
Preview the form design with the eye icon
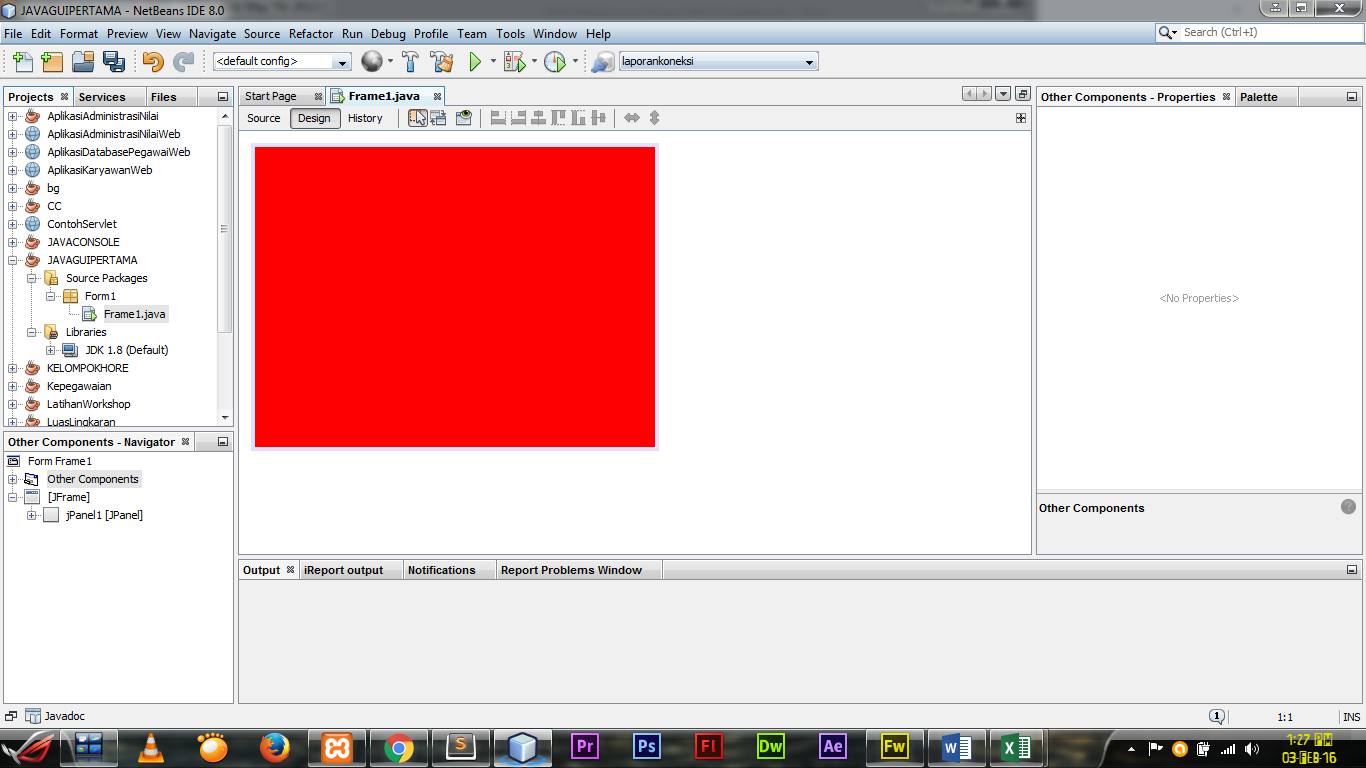coord(463,118)
